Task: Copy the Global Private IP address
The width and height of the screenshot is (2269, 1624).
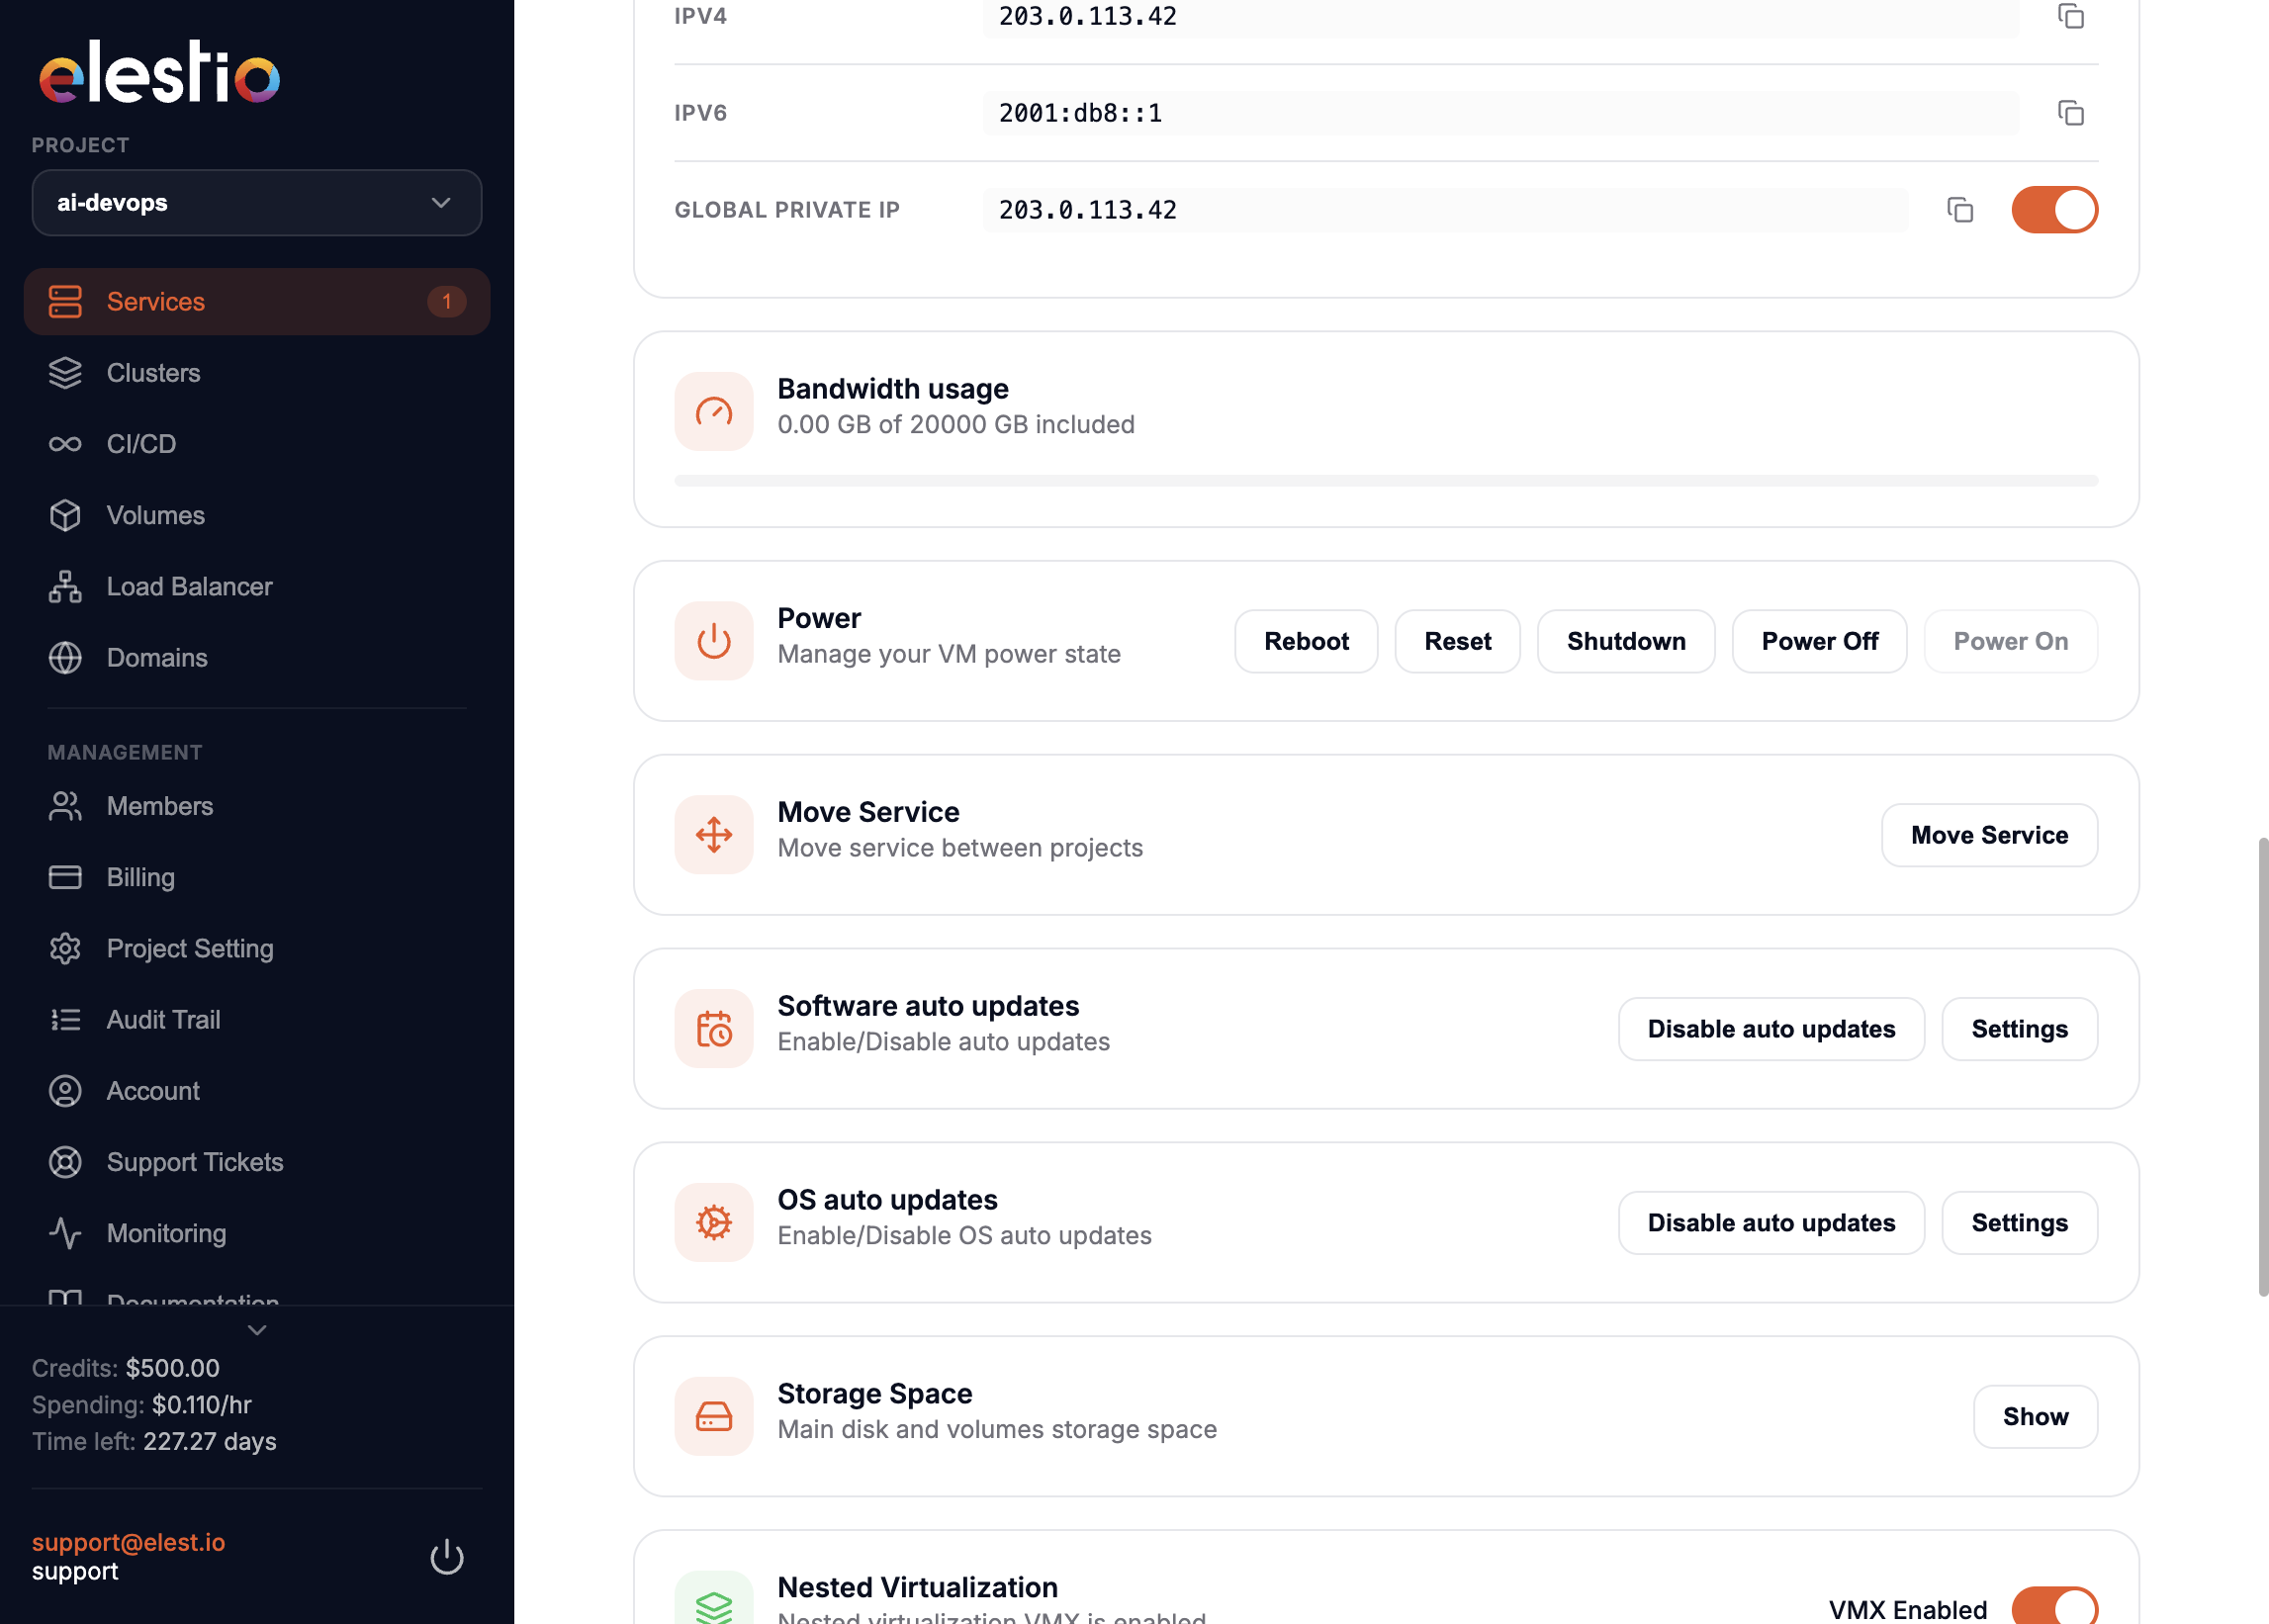Action: pyautogui.click(x=1960, y=210)
